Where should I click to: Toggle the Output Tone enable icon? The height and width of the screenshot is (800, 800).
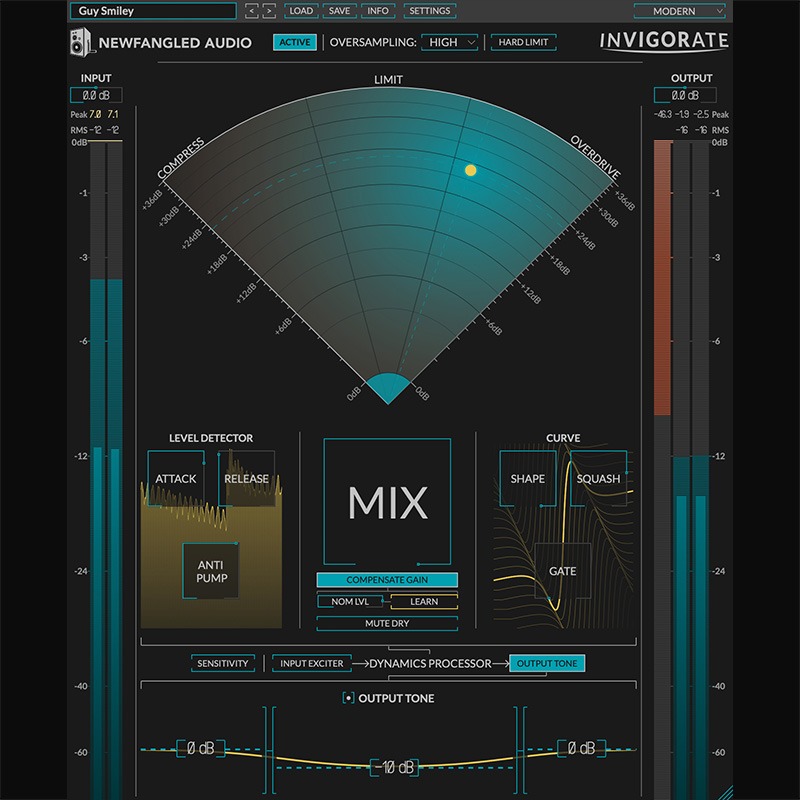pos(348,698)
